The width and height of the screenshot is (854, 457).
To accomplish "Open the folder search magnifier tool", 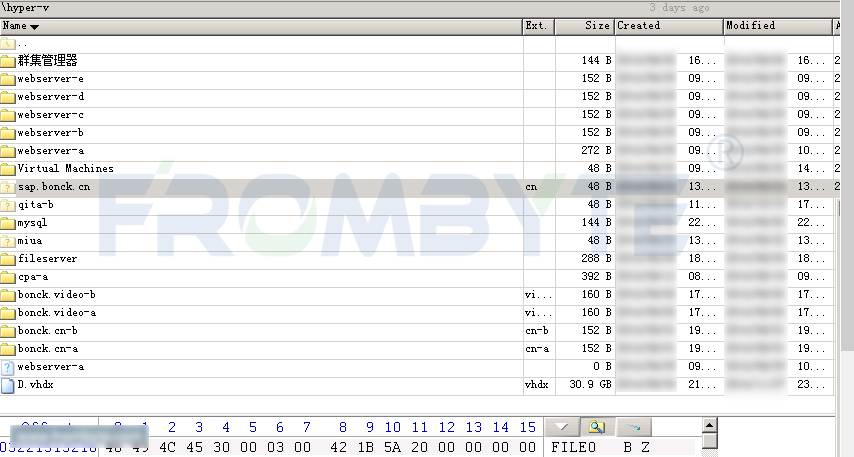I will pyautogui.click(x=596, y=427).
